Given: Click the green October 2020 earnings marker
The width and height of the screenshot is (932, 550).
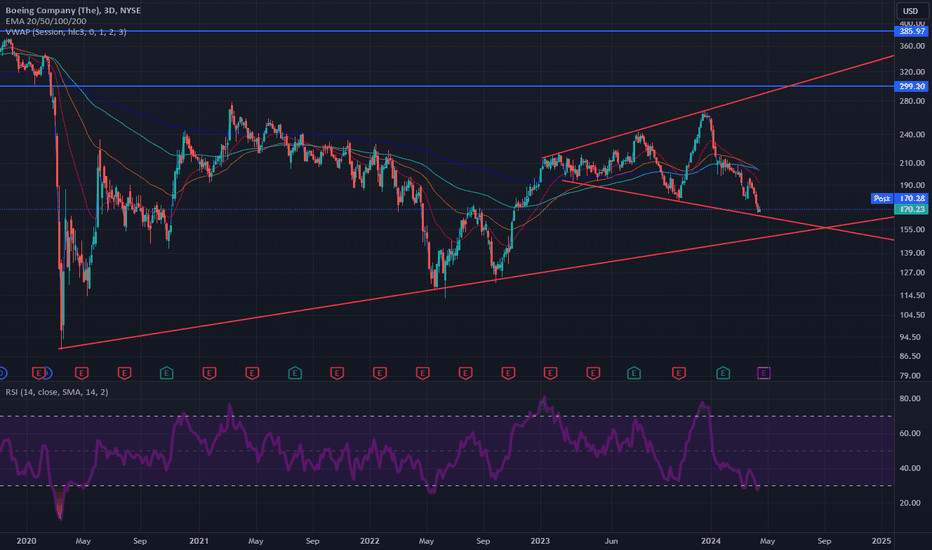Looking at the screenshot, I should click(x=166, y=373).
